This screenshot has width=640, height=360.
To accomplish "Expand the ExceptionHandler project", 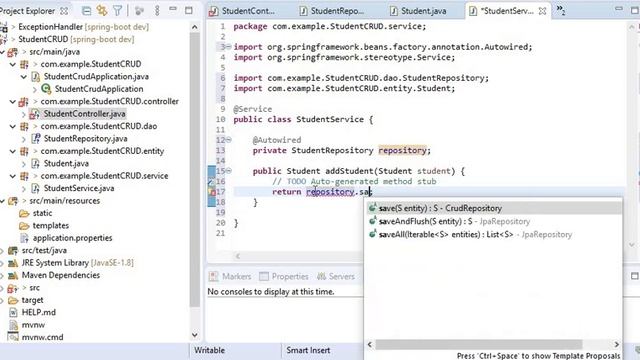I will 13,27.
